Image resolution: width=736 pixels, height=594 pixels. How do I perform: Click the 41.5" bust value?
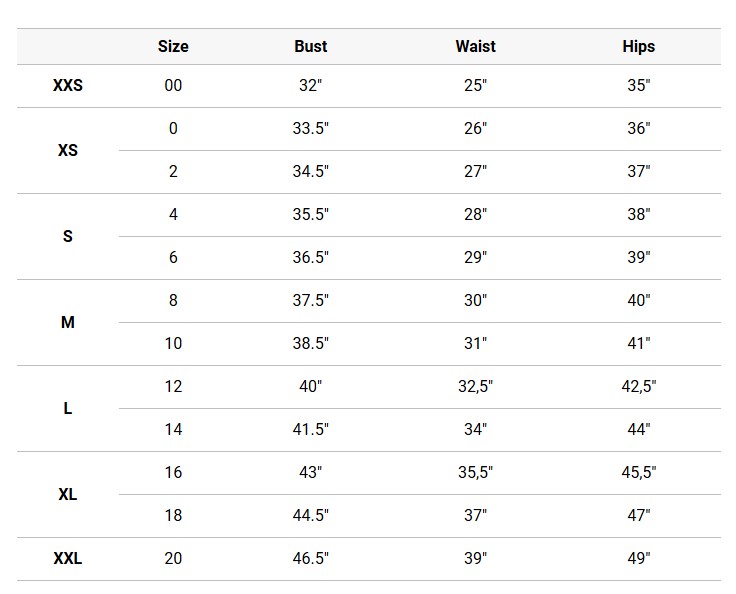click(x=311, y=430)
